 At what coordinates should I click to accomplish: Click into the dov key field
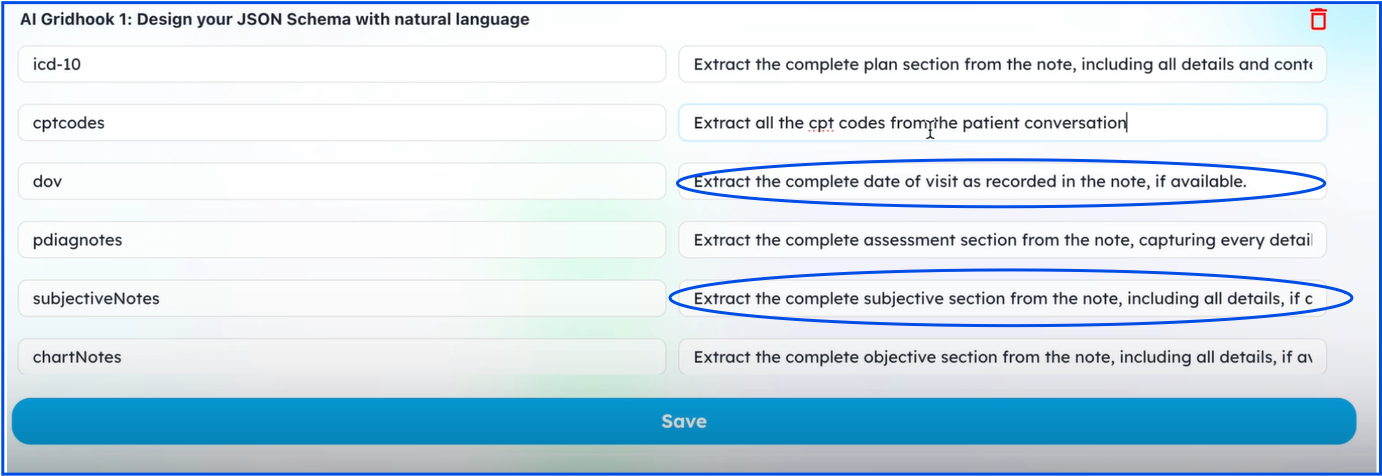[x=341, y=182]
